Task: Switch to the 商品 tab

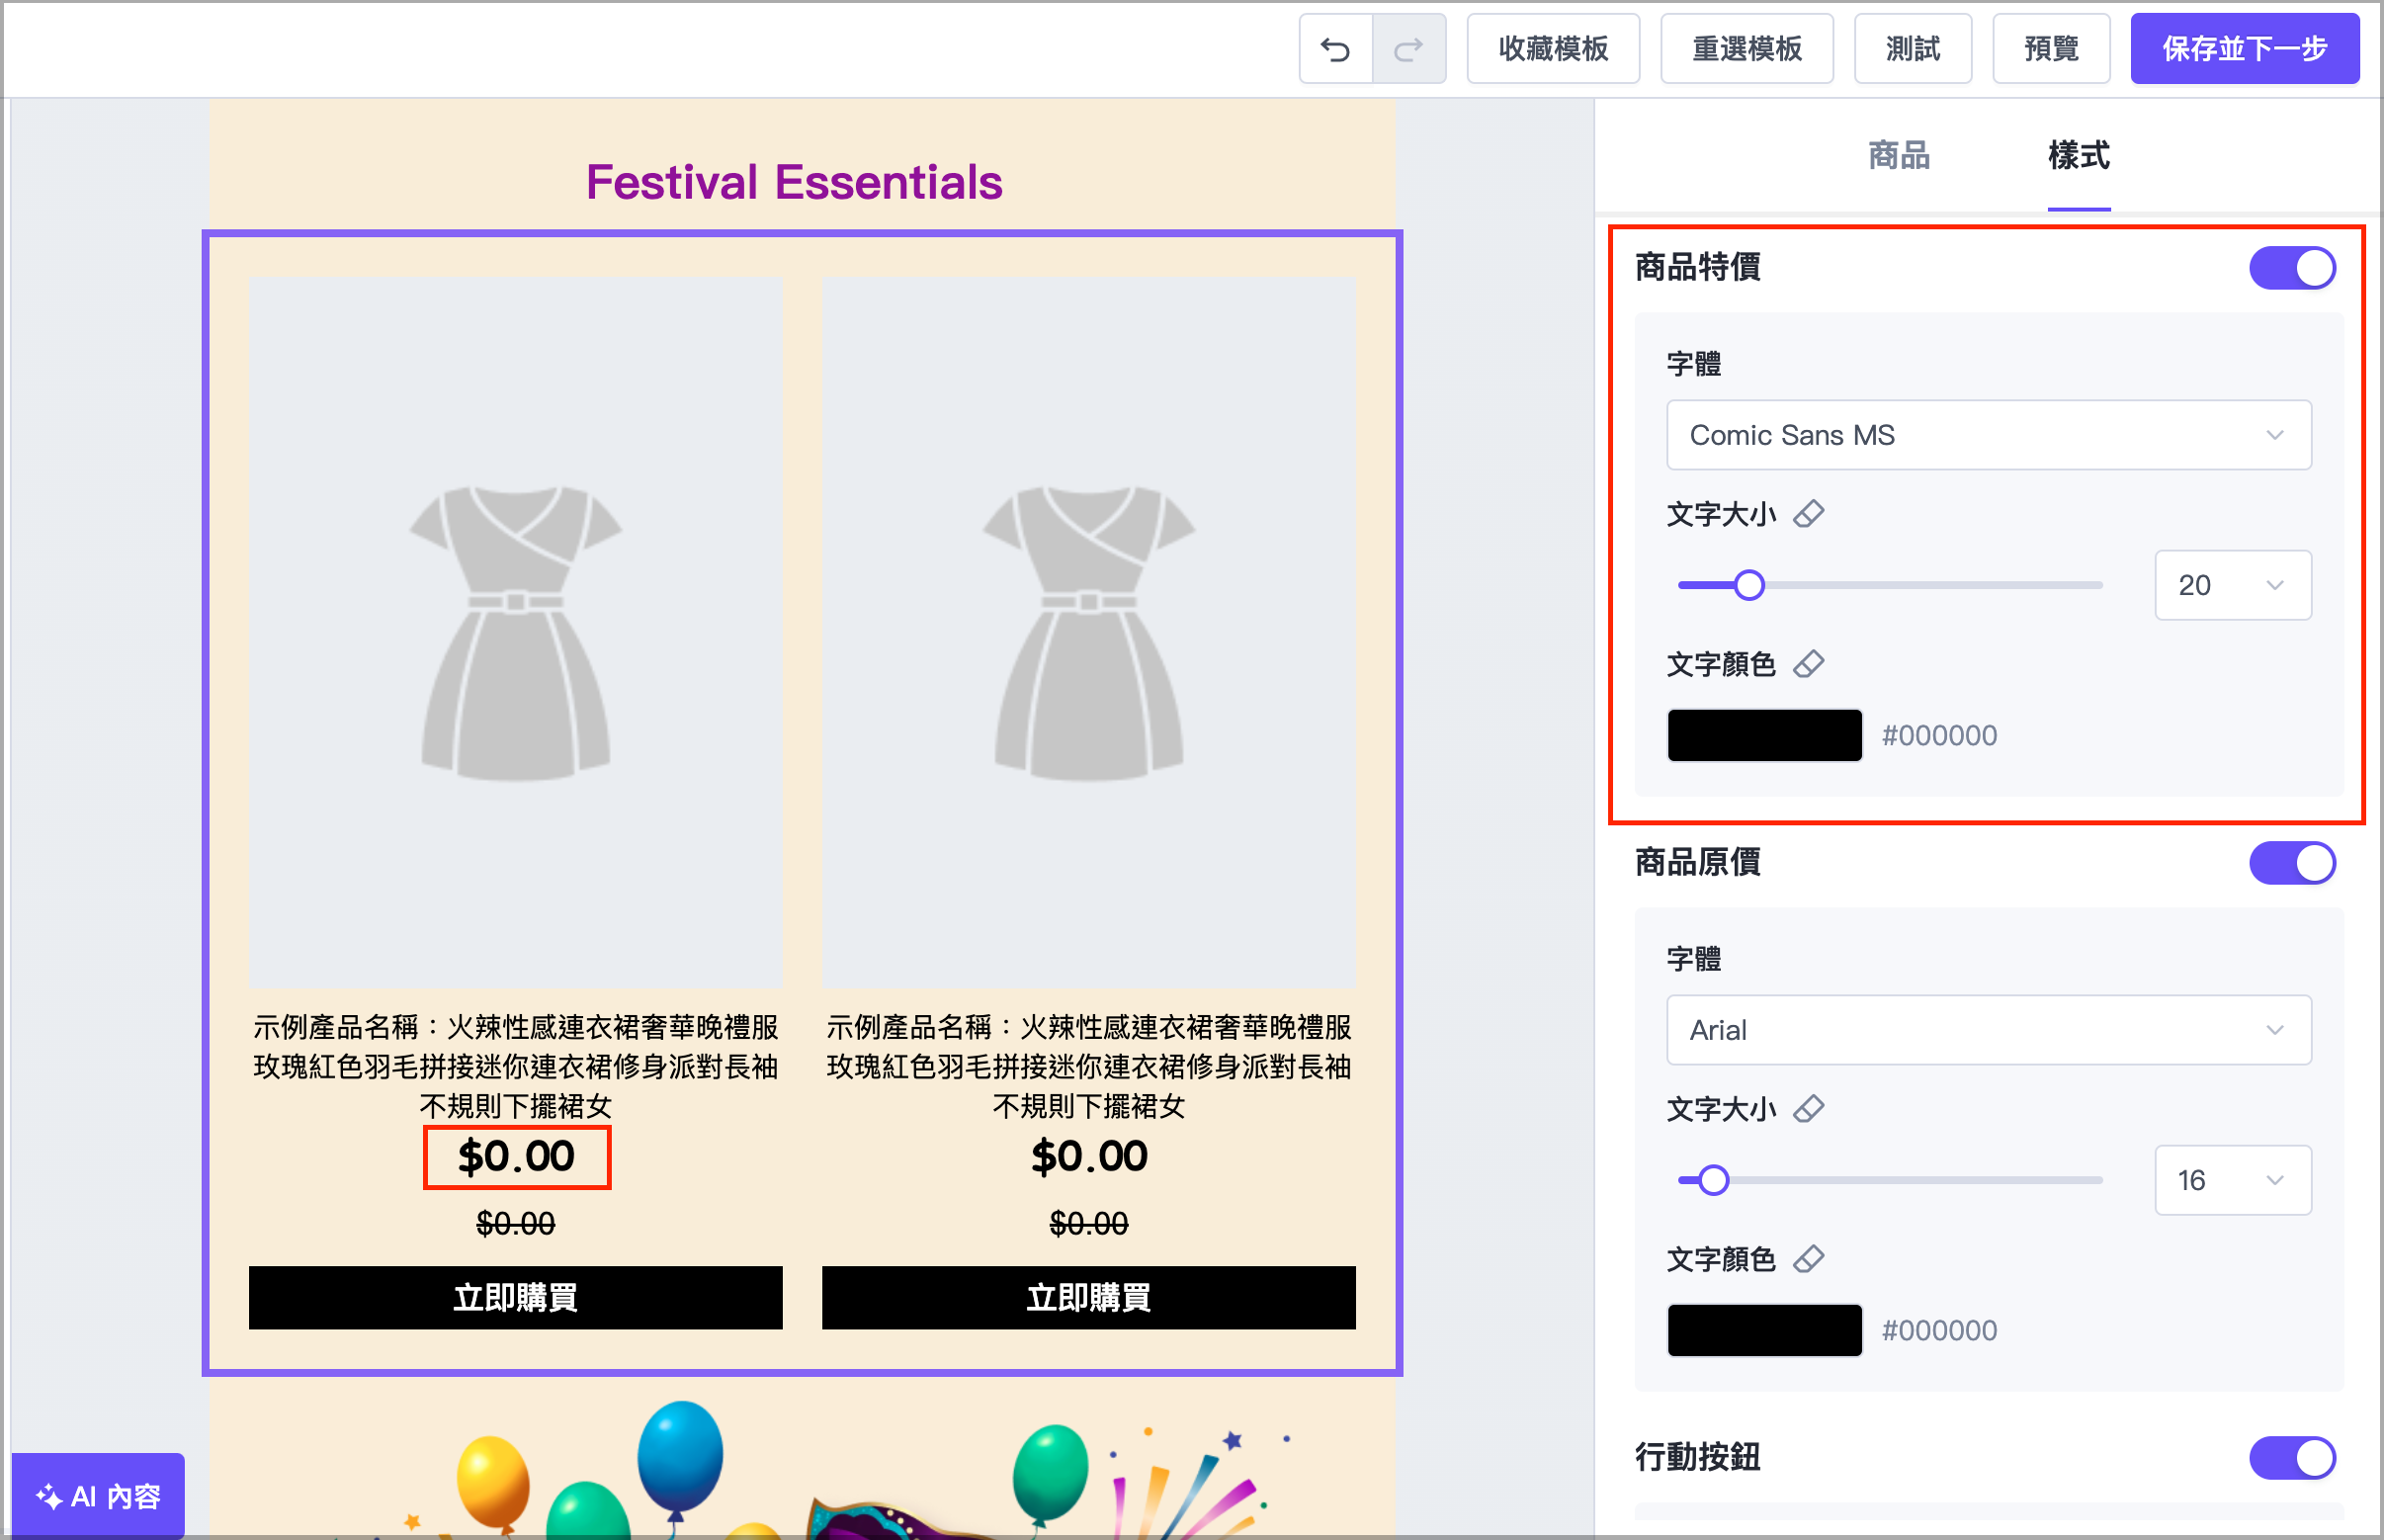Action: coord(1896,156)
